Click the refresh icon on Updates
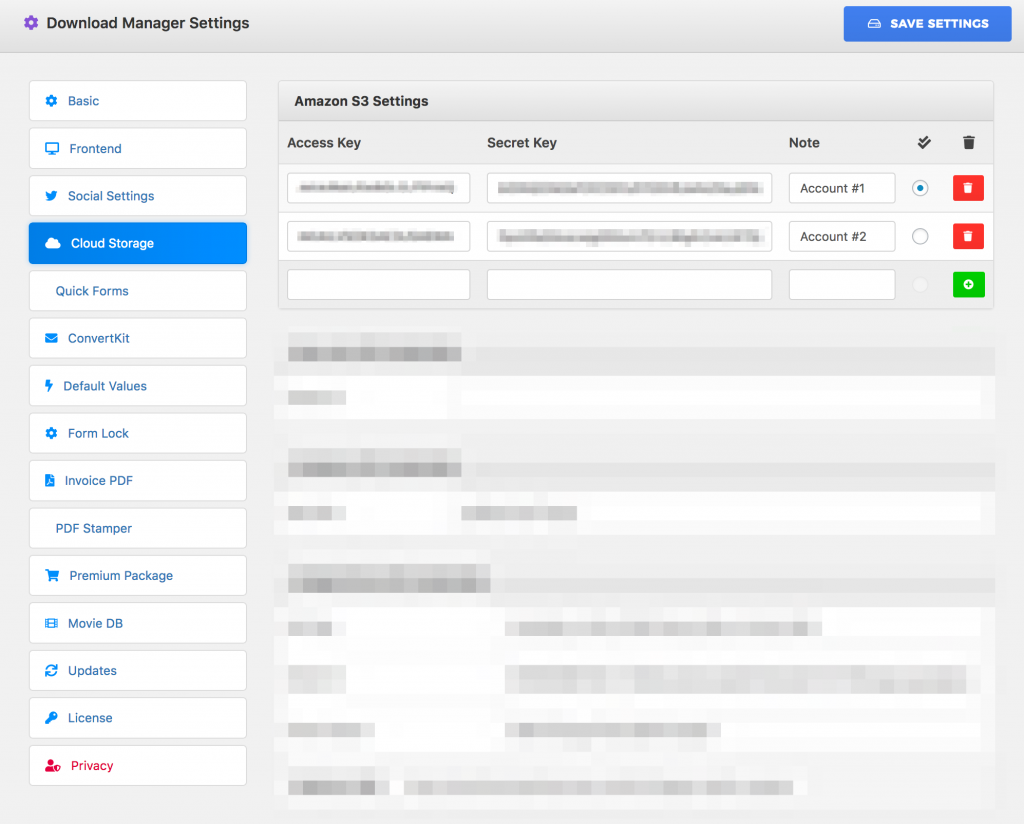 click(51, 670)
